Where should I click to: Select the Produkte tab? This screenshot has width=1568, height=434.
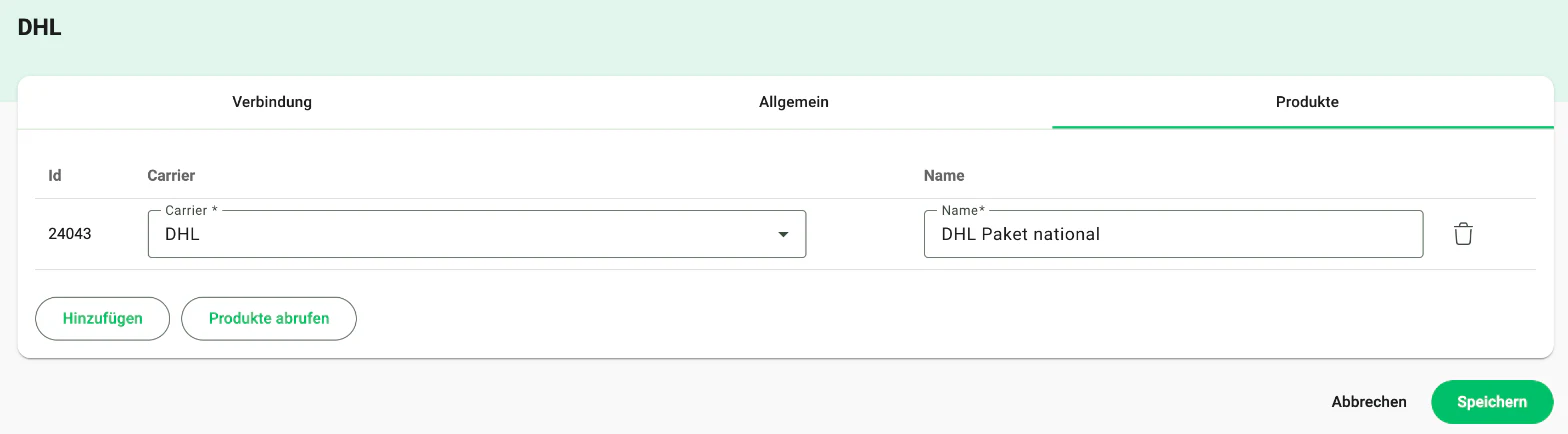1307,102
